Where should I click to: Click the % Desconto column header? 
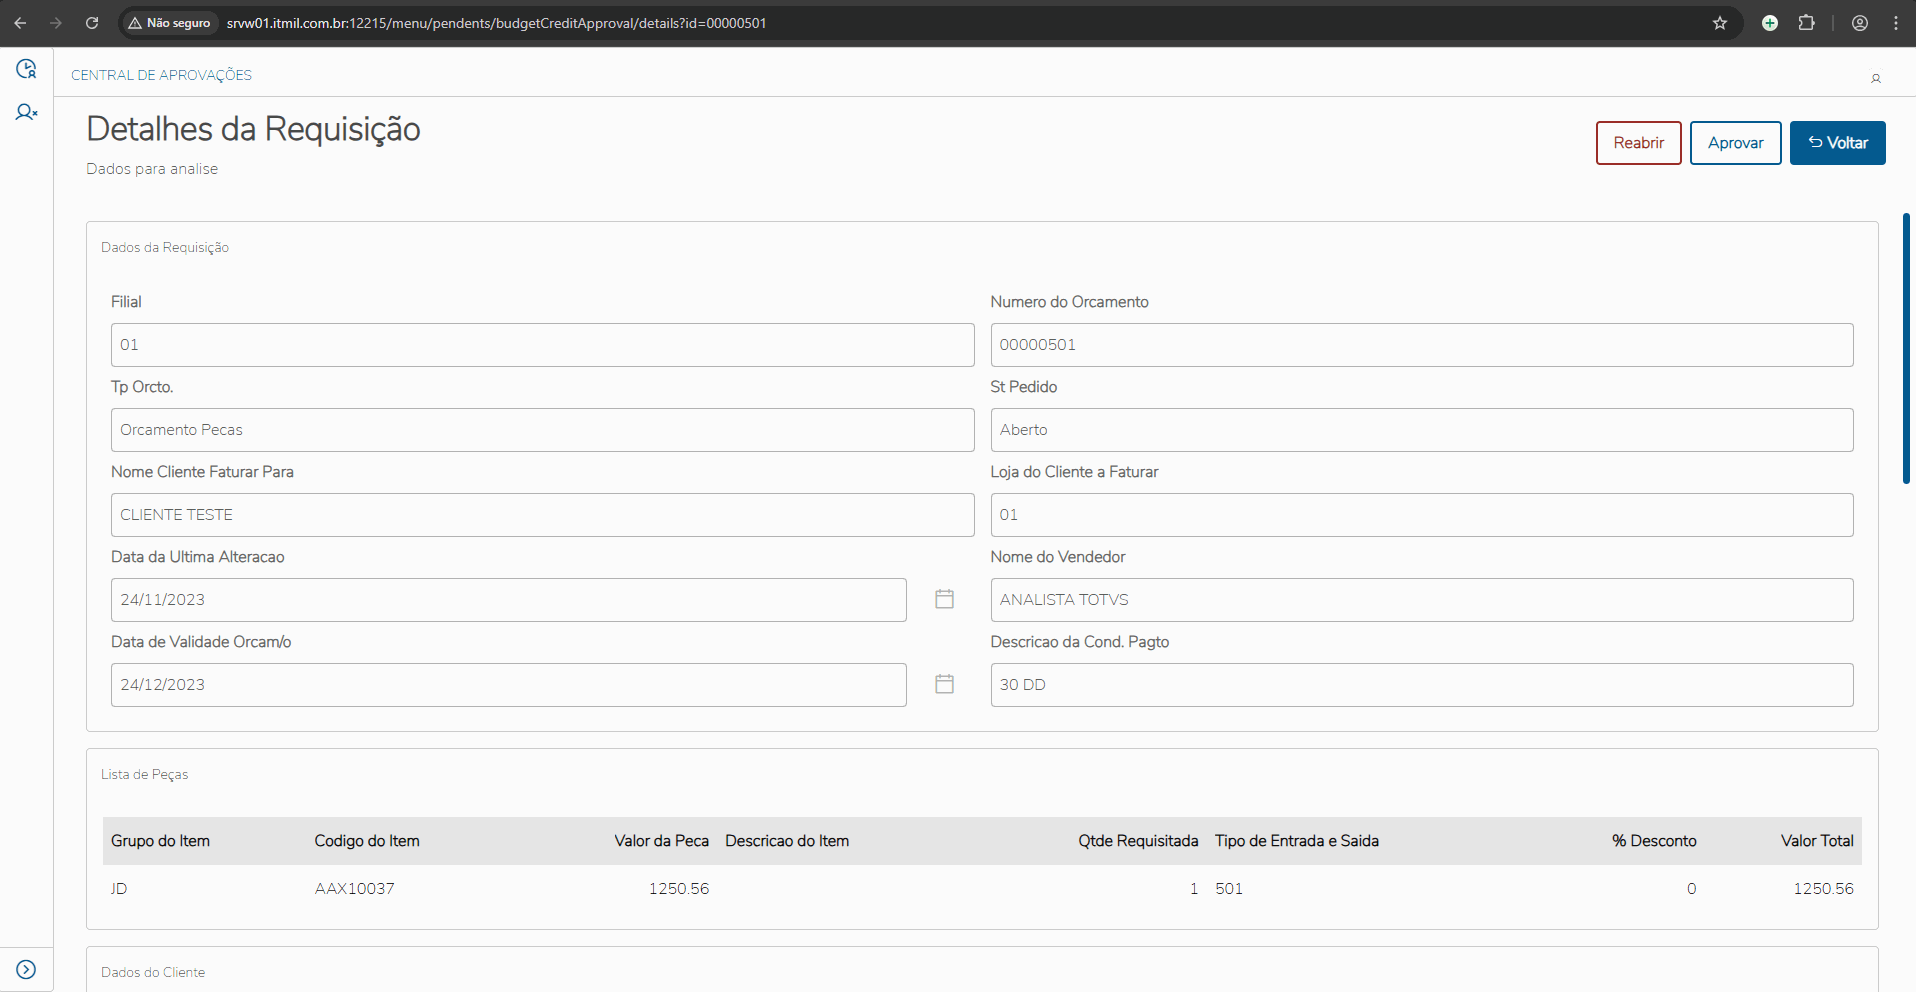(x=1654, y=841)
